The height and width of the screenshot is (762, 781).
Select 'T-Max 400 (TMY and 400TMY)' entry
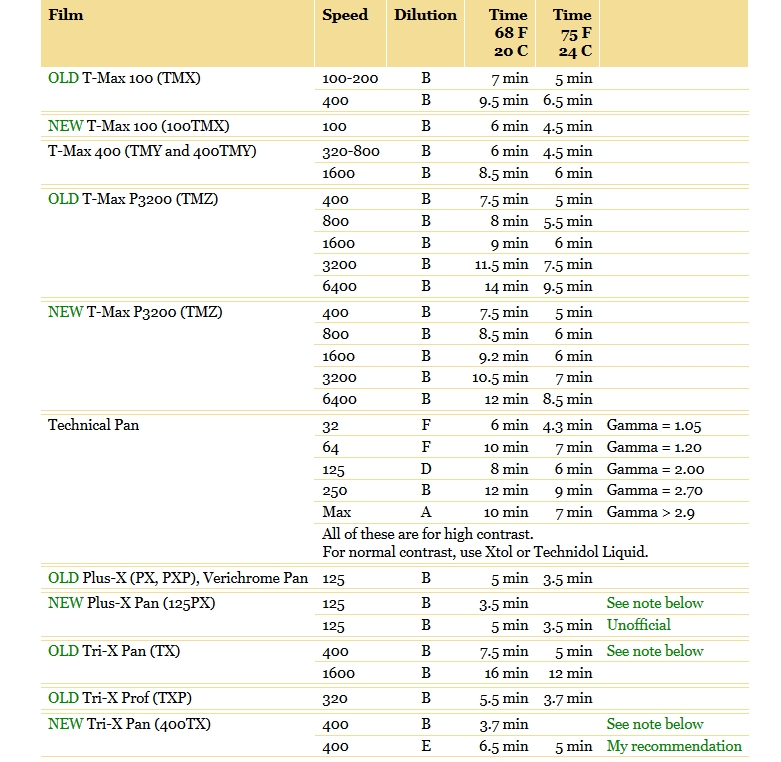pyautogui.click(x=152, y=151)
